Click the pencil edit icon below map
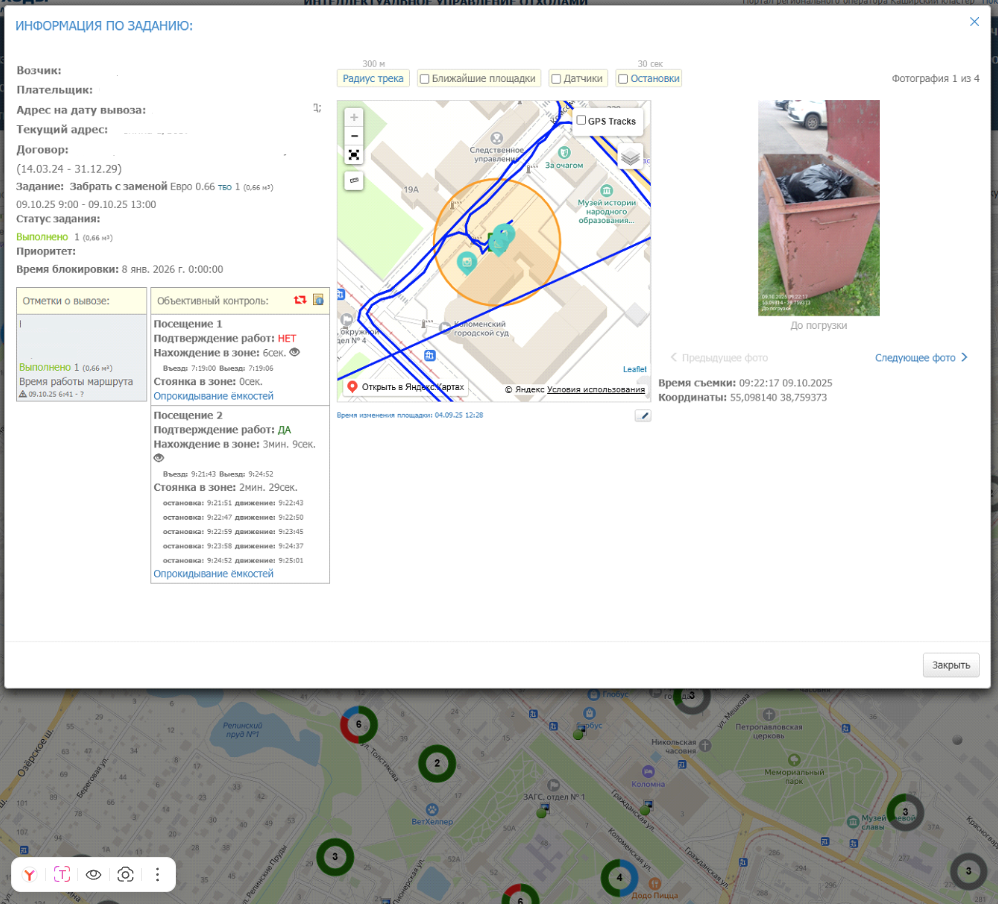This screenshot has height=905, width=998. [x=642, y=415]
